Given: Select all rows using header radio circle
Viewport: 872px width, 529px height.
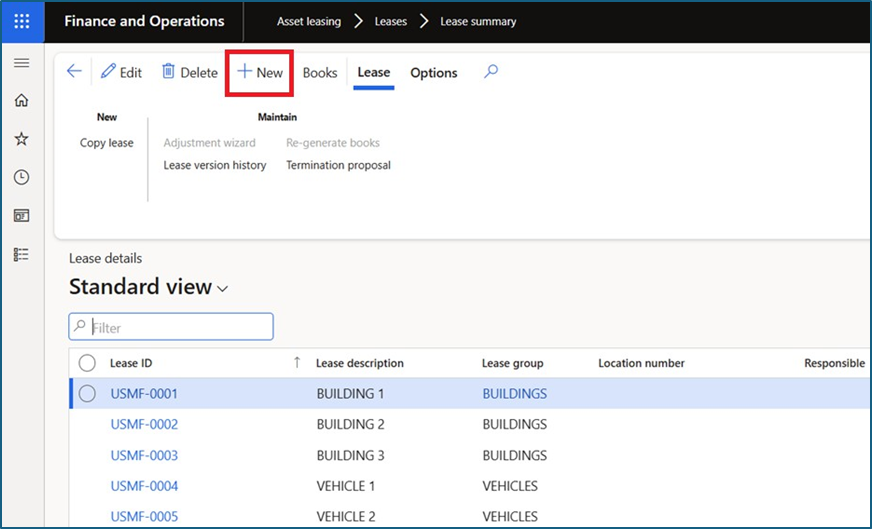Looking at the screenshot, I should [x=87, y=363].
